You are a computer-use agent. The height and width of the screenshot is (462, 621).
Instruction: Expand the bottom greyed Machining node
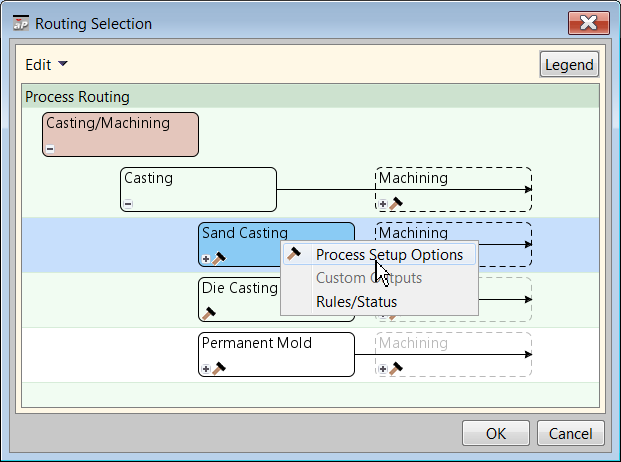(383, 369)
